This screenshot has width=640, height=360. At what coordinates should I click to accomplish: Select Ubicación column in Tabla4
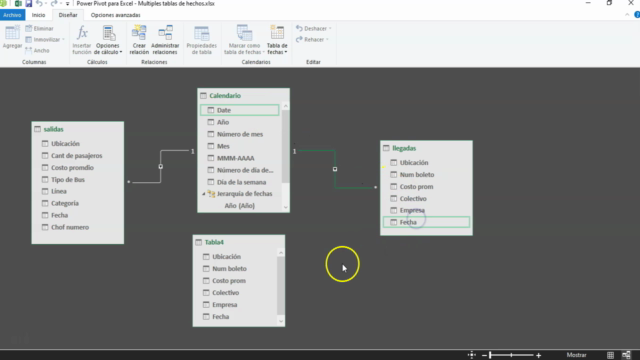pos(227,257)
